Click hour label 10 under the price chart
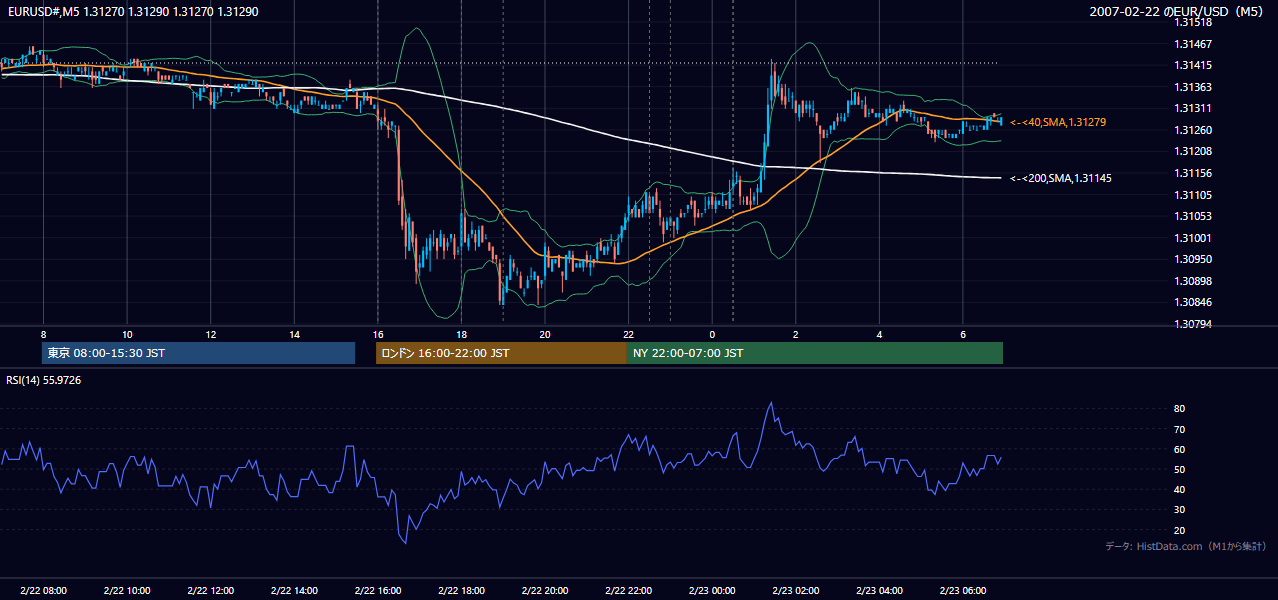1278x600 pixels. coord(127,333)
